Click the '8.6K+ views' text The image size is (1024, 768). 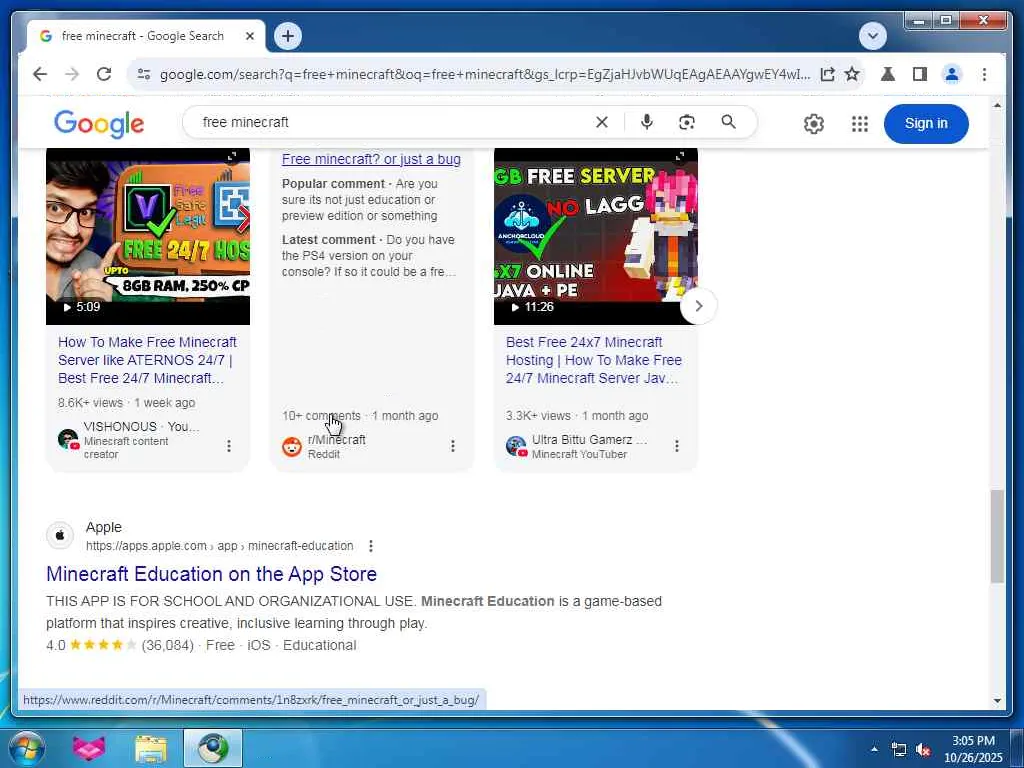[x=90, y=403]
